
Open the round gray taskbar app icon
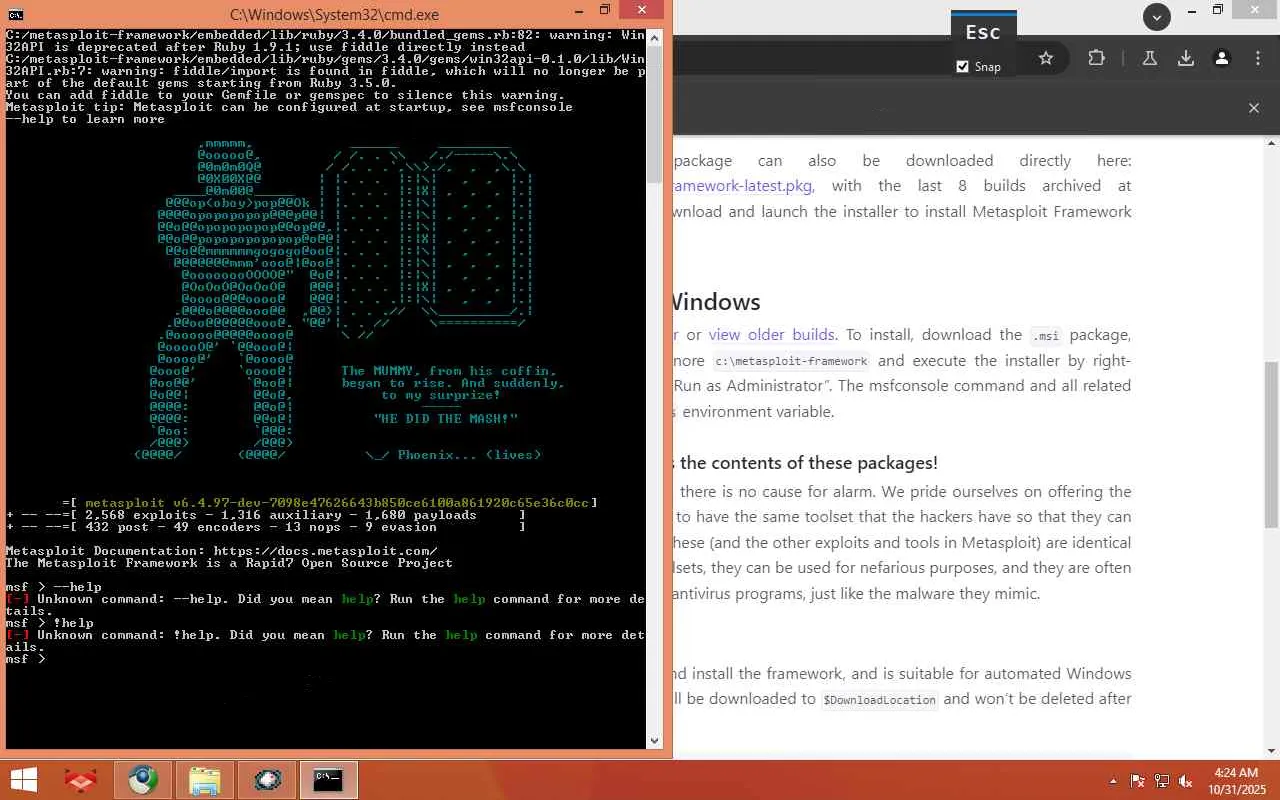coord(266,780)
